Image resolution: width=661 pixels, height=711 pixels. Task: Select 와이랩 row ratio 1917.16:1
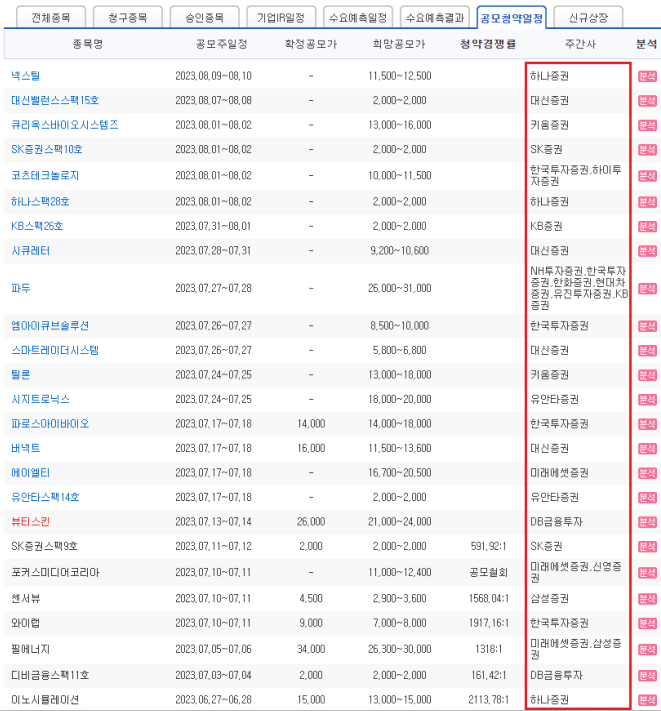489,623
